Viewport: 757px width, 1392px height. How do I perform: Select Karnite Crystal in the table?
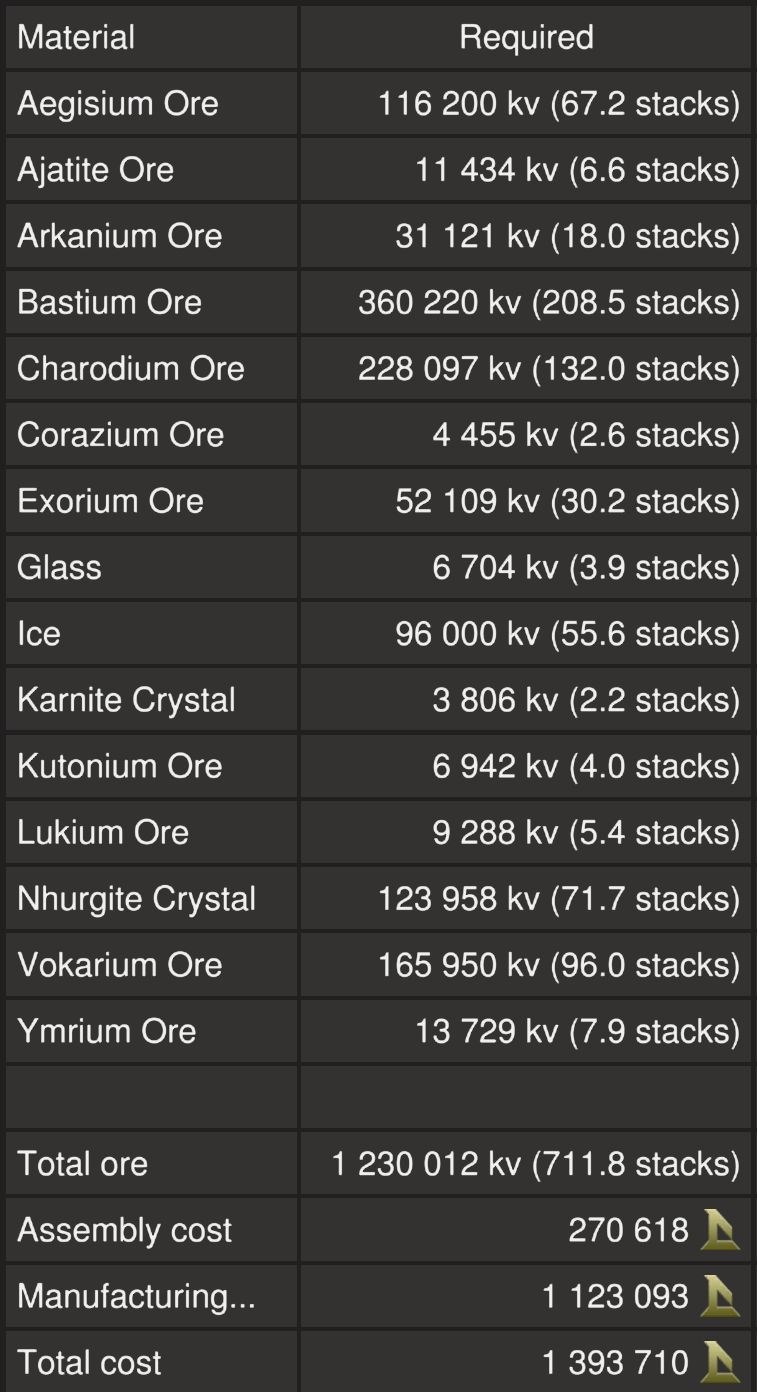[127, 700]
